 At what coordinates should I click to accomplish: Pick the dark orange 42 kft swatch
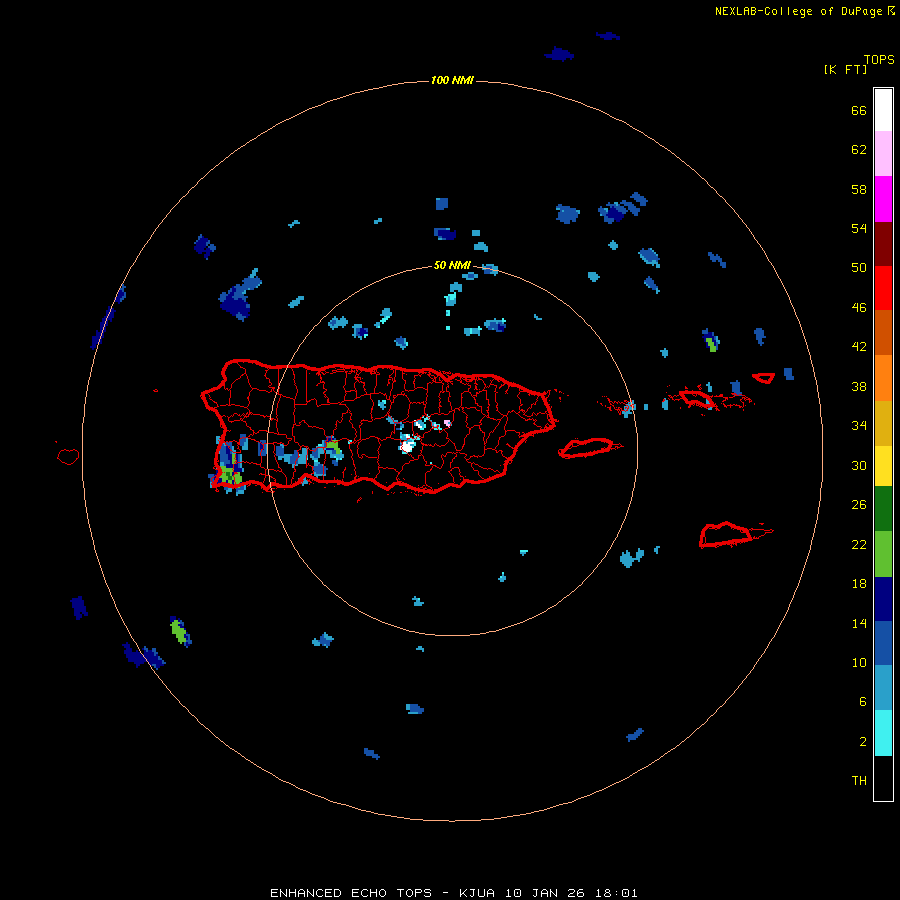click(x=883, y=333)
